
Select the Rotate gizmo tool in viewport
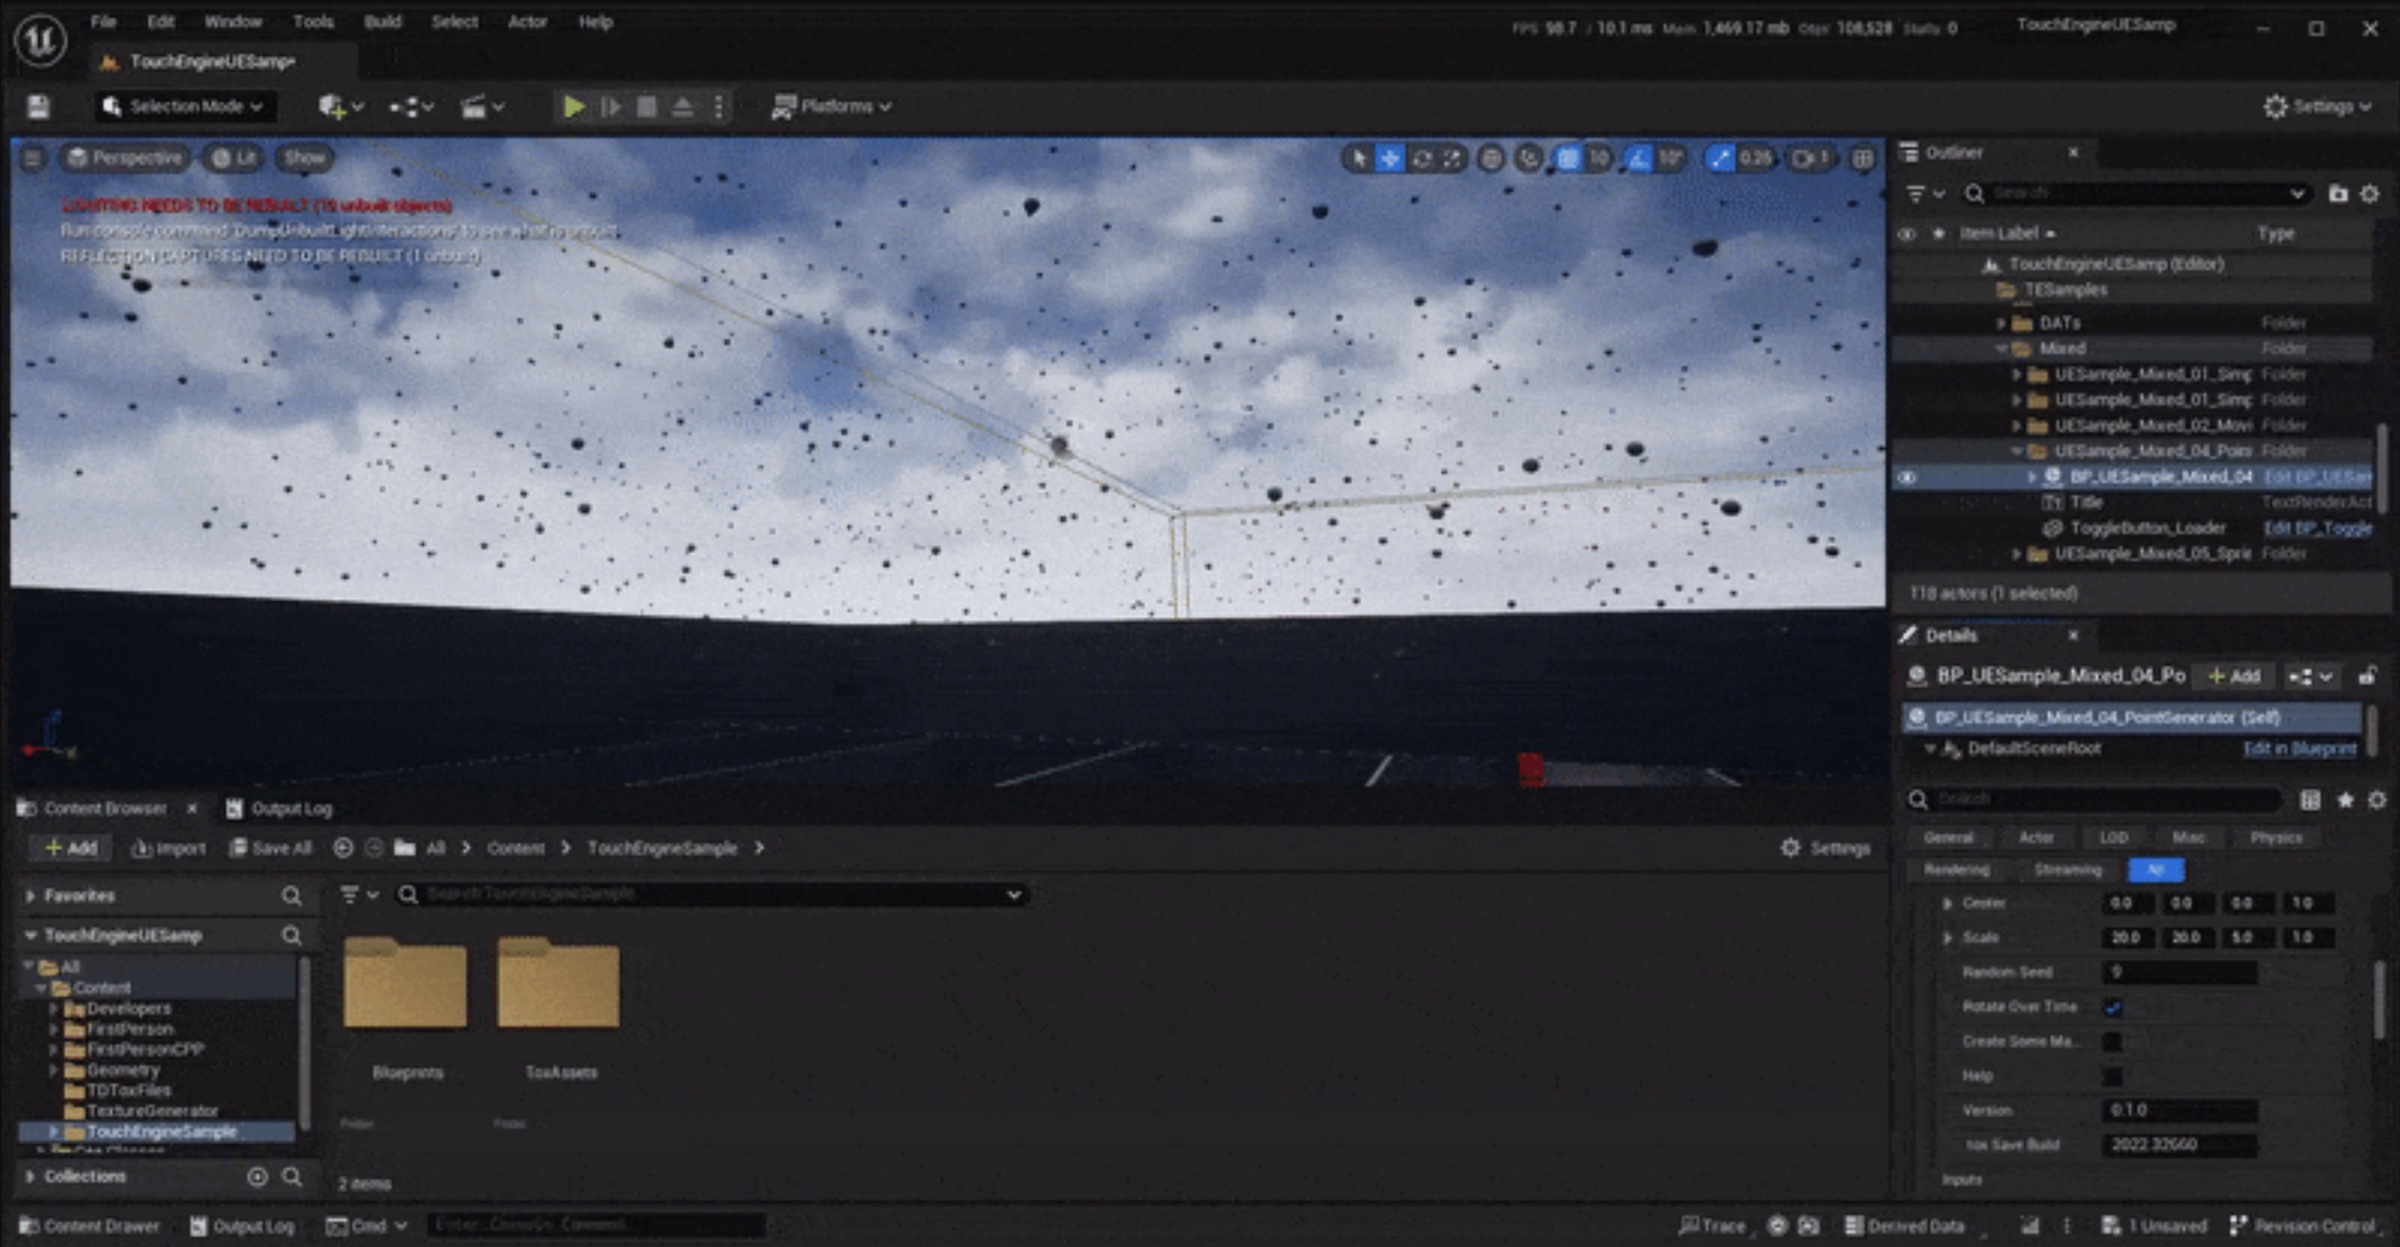point(1420,158)
